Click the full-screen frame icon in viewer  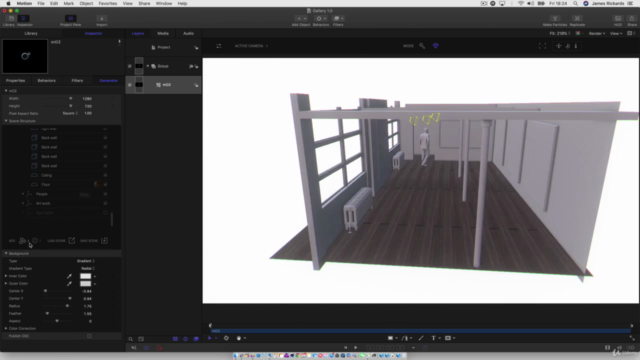tap(542, 46)
